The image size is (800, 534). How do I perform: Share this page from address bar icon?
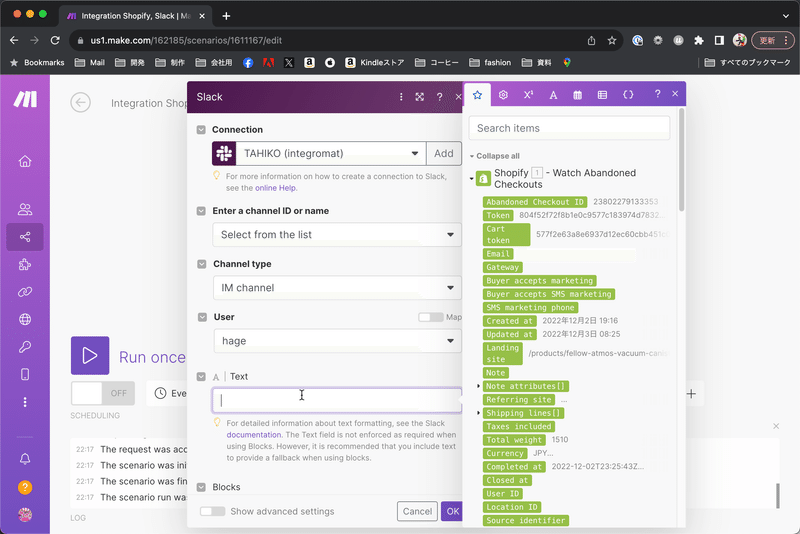click(591, 40)
